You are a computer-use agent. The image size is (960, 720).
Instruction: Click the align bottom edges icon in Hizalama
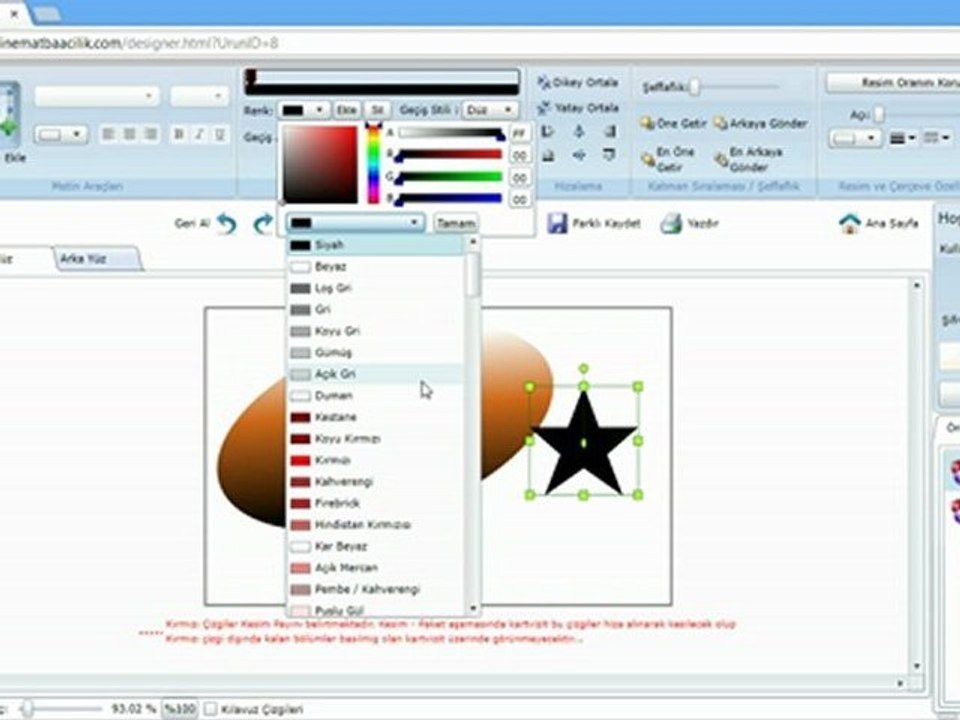coord(548,156)
